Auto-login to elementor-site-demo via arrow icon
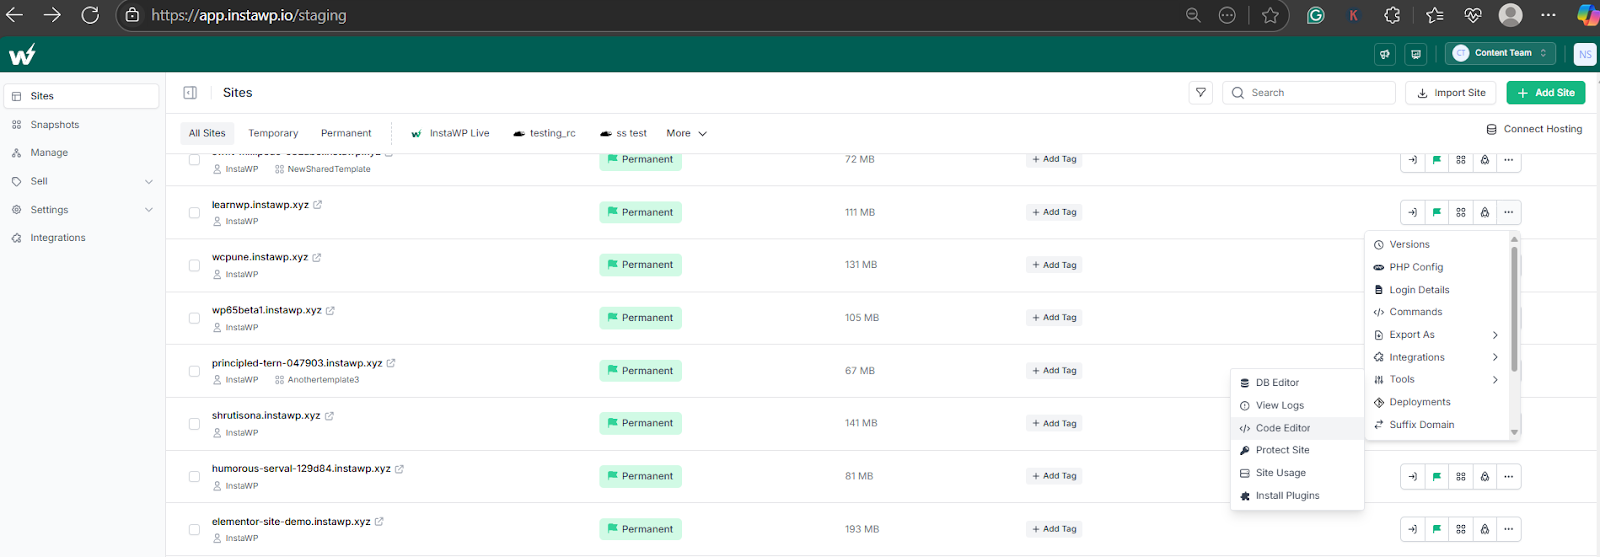The height and width of the screenshot is (557, 1600). pos(1412,529)
